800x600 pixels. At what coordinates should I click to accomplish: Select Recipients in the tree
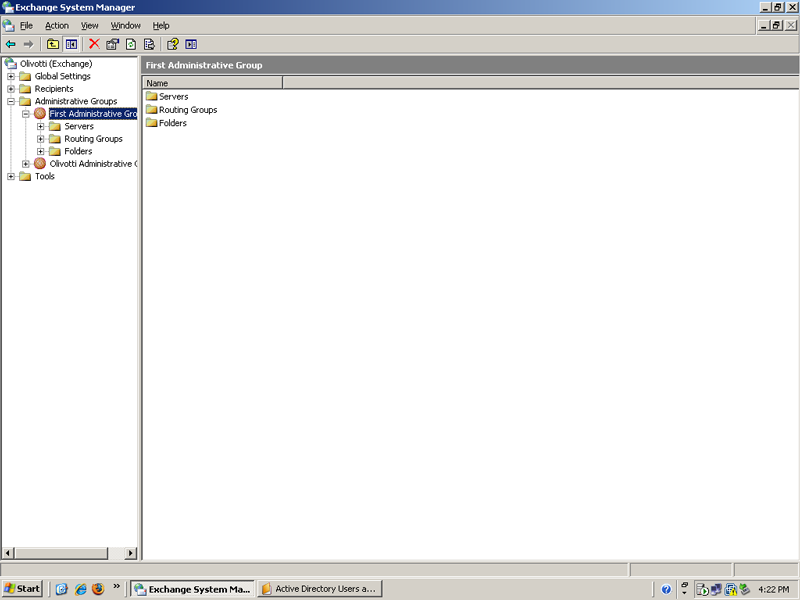tap(54, 89)
